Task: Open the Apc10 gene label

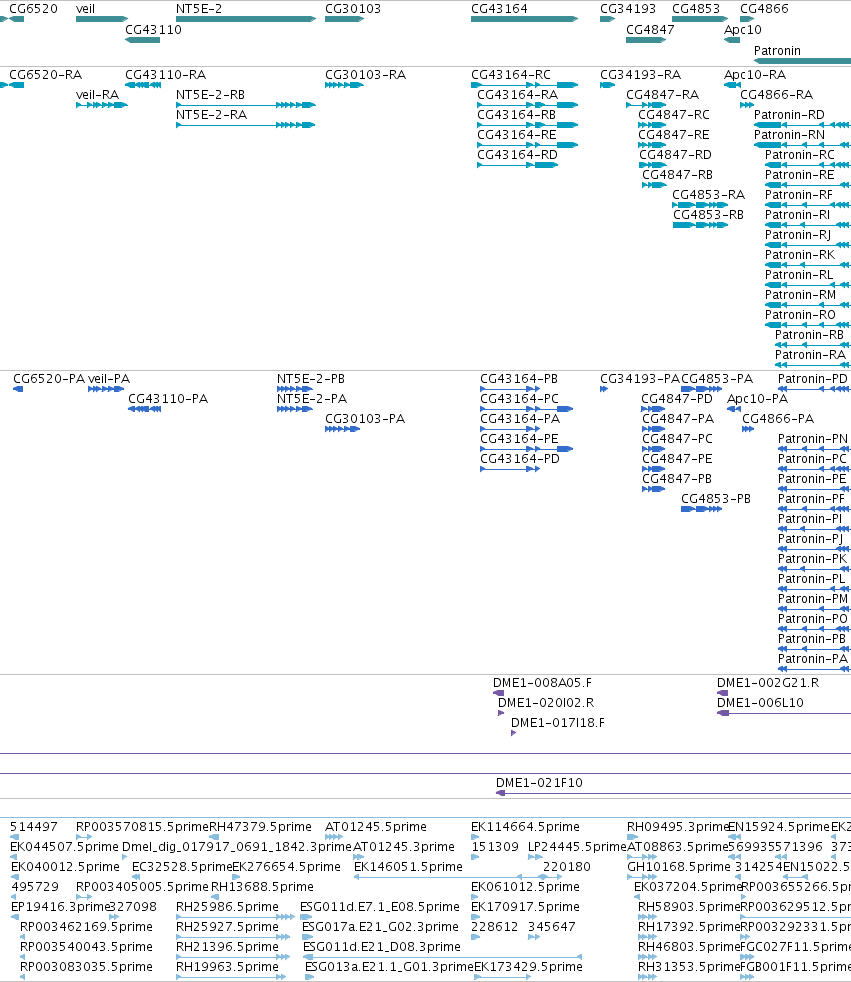Action: click(x=743, y=29)
